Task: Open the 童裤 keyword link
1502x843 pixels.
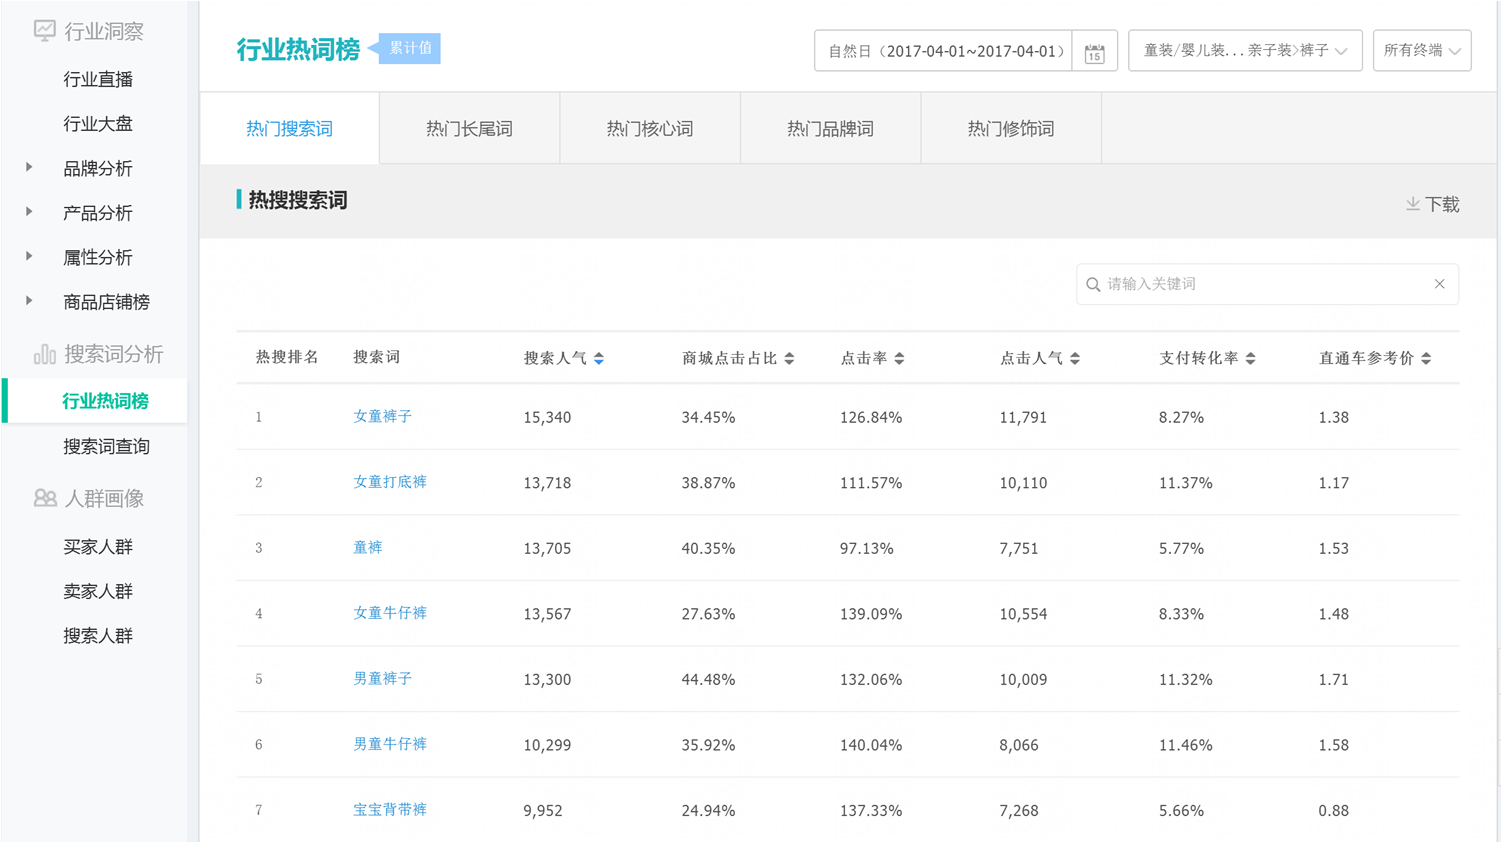Action: [367, 547]
